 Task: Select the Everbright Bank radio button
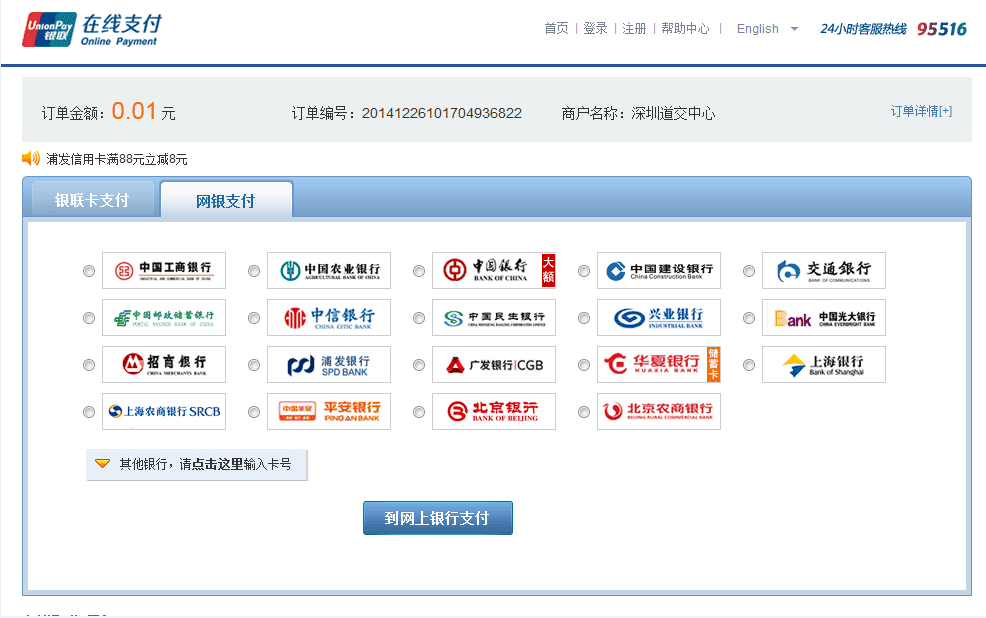749,318
